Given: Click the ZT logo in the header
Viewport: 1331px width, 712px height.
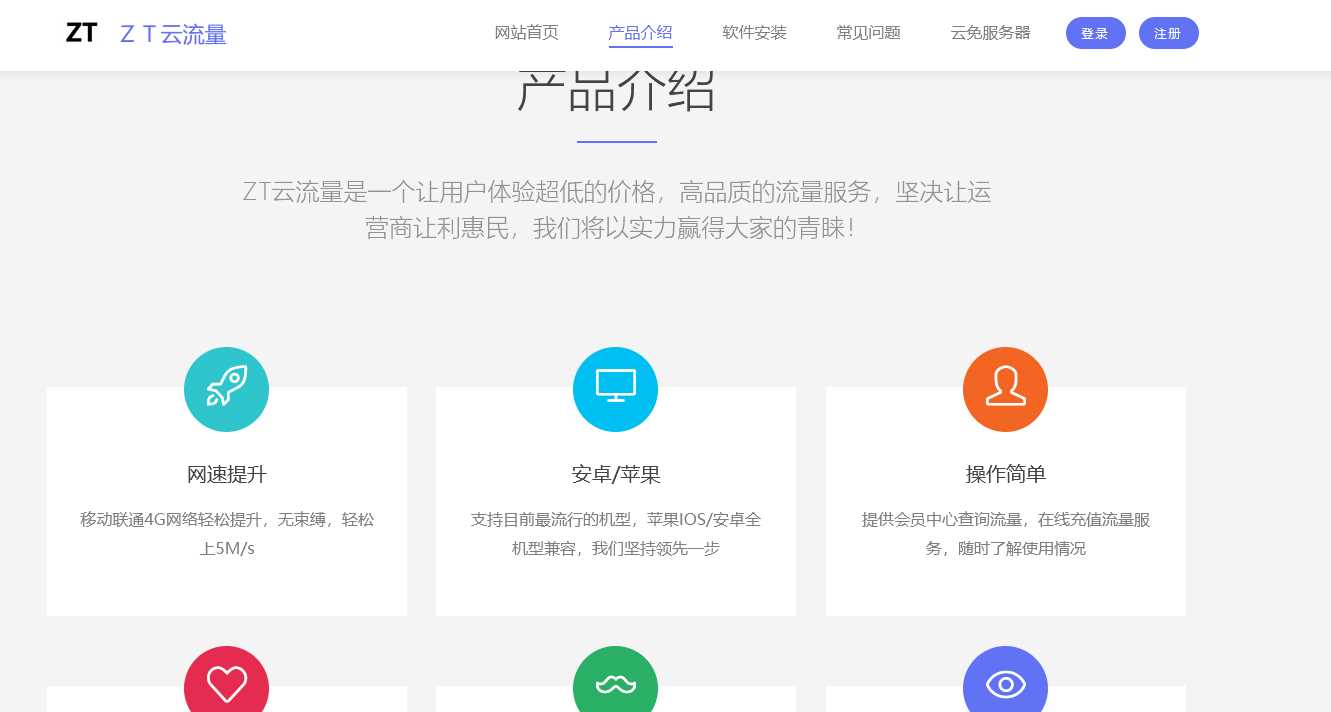Looking at the screenshot, I should [81, 32].
